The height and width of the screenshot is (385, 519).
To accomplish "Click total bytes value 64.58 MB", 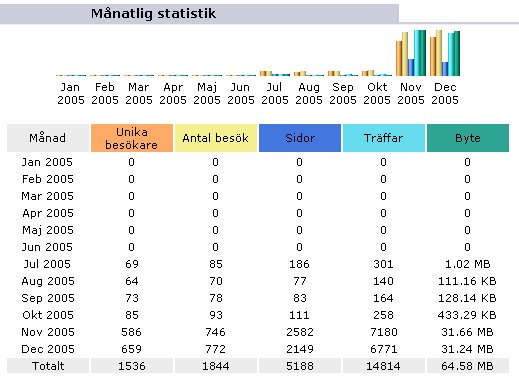I will tap(467, 366).
